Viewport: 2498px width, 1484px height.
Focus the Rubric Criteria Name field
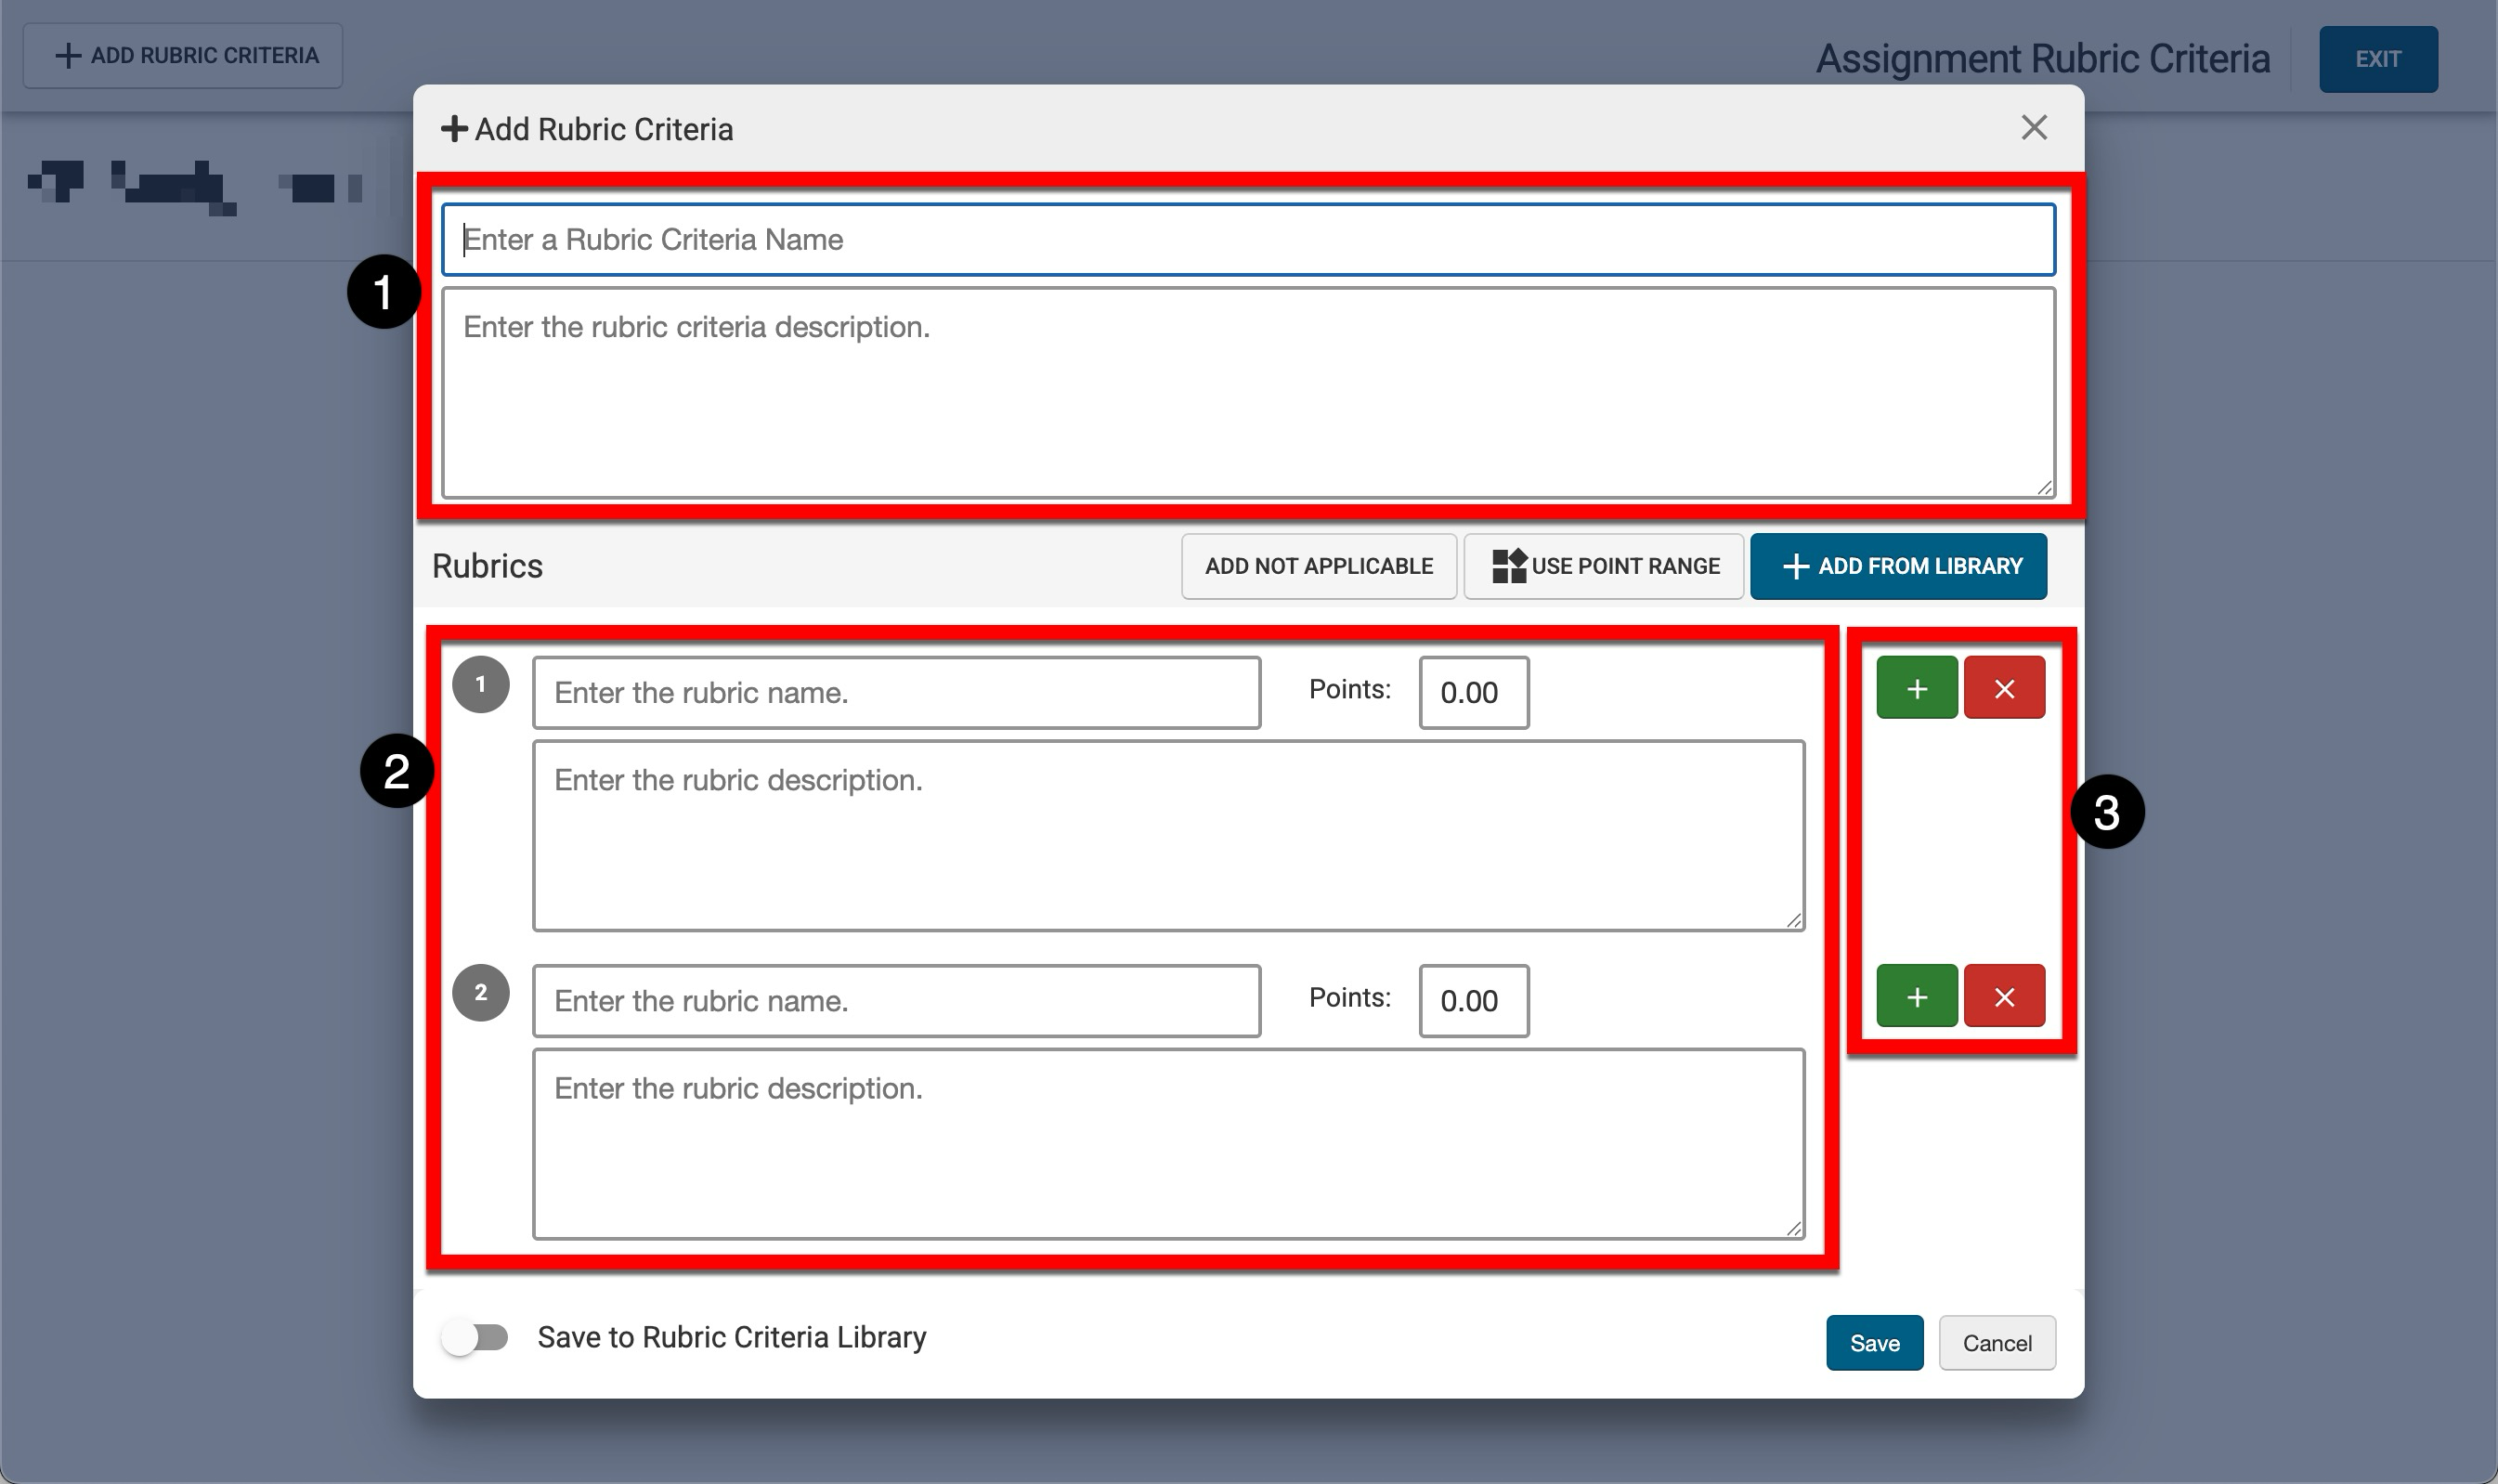click(x=1248, y=240)
